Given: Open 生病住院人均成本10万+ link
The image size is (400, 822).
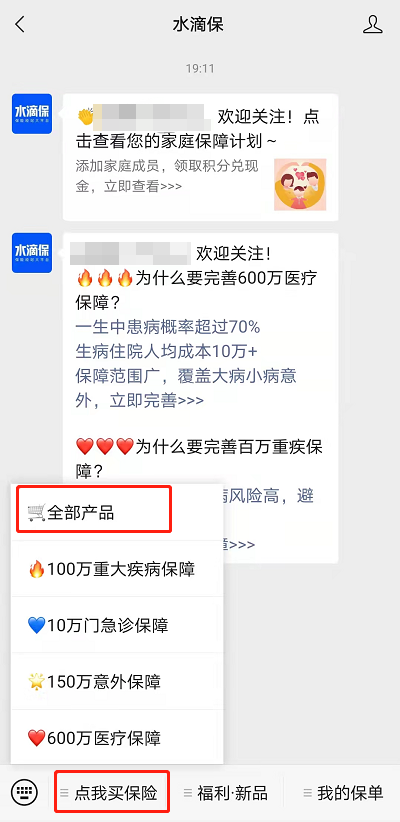Looking at the screenshot, I should click(166, 350).
